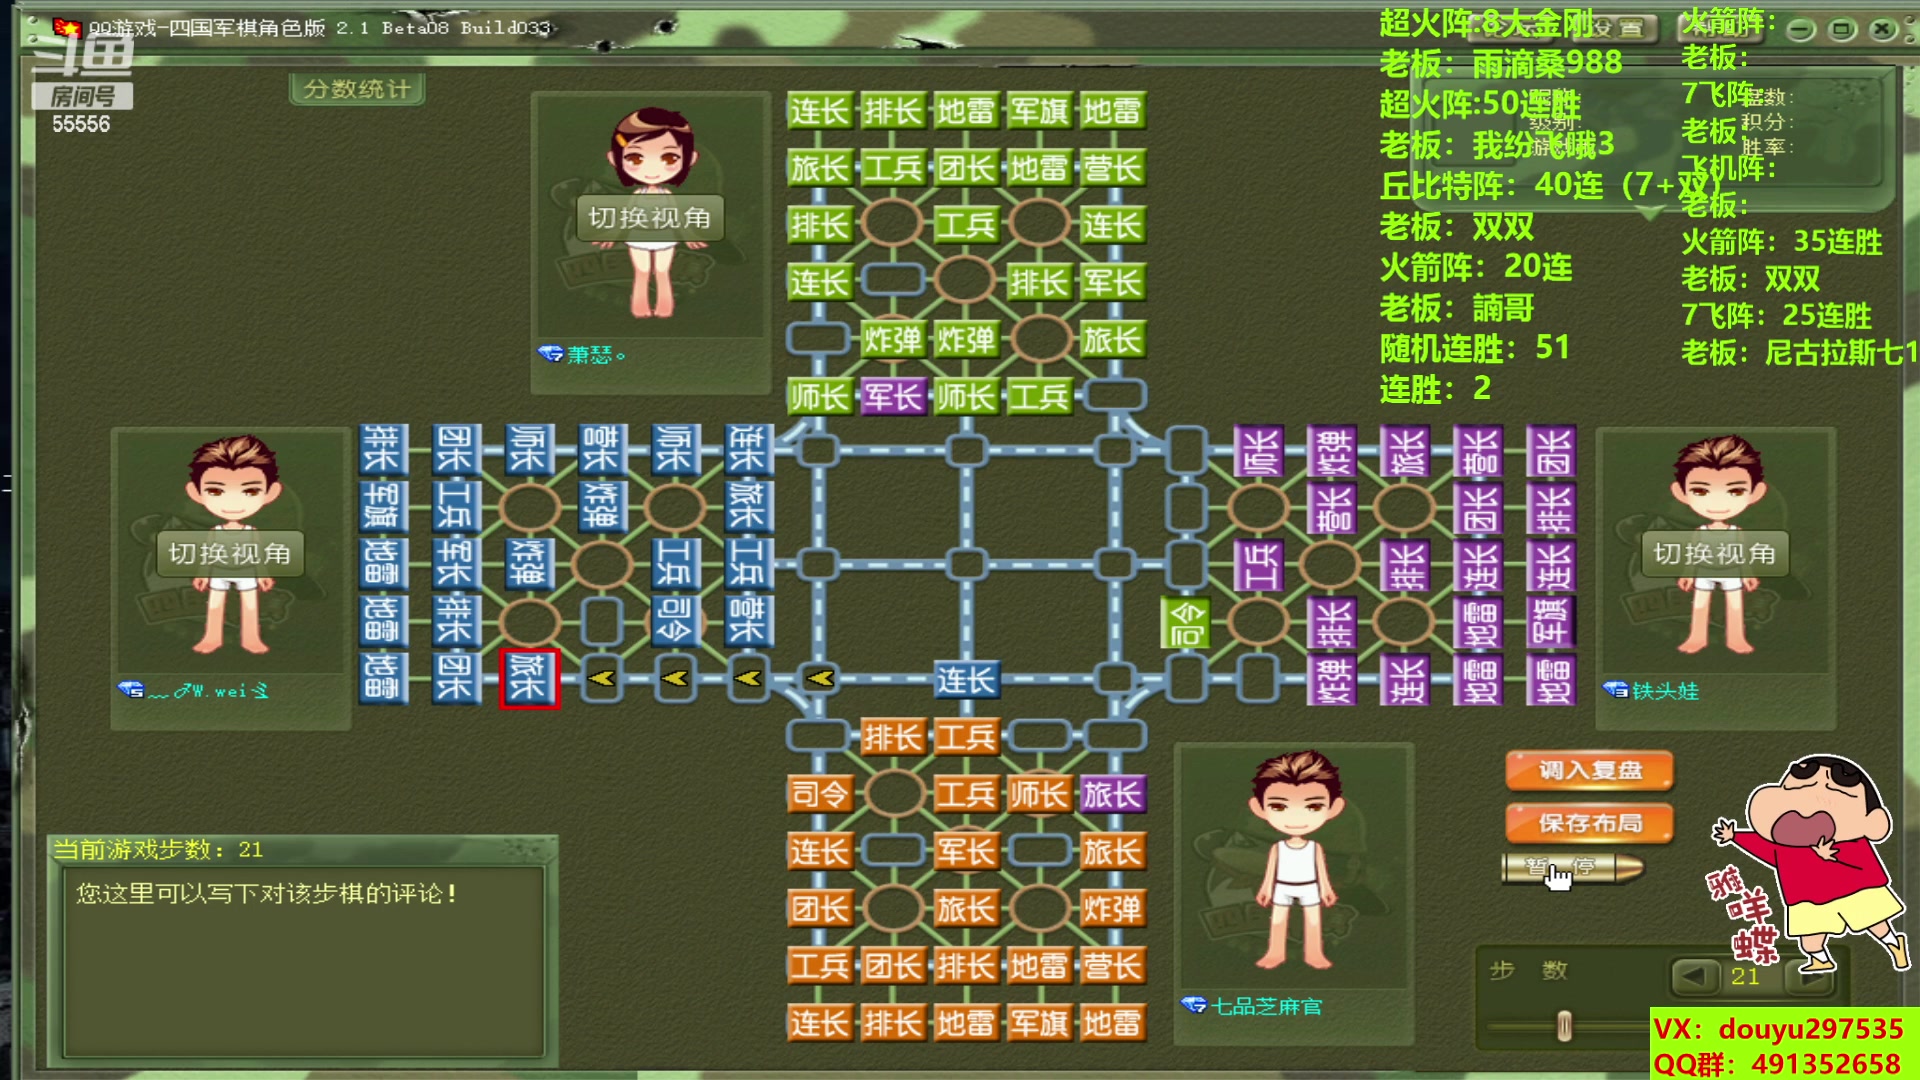Select the purple 军长 piece in top camp
The image size is (1920, 1080).
click(x=892, y=397)
